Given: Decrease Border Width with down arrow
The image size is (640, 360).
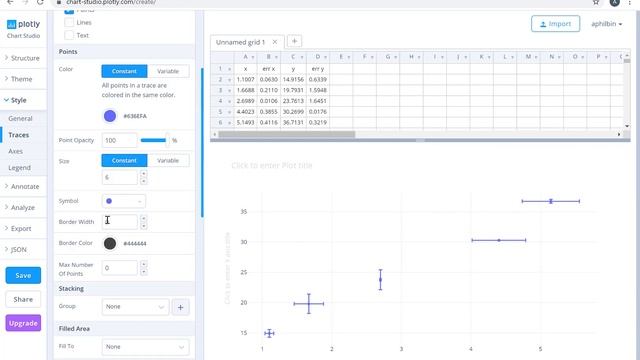Looking at the screenshot, I should coord(144,226).
